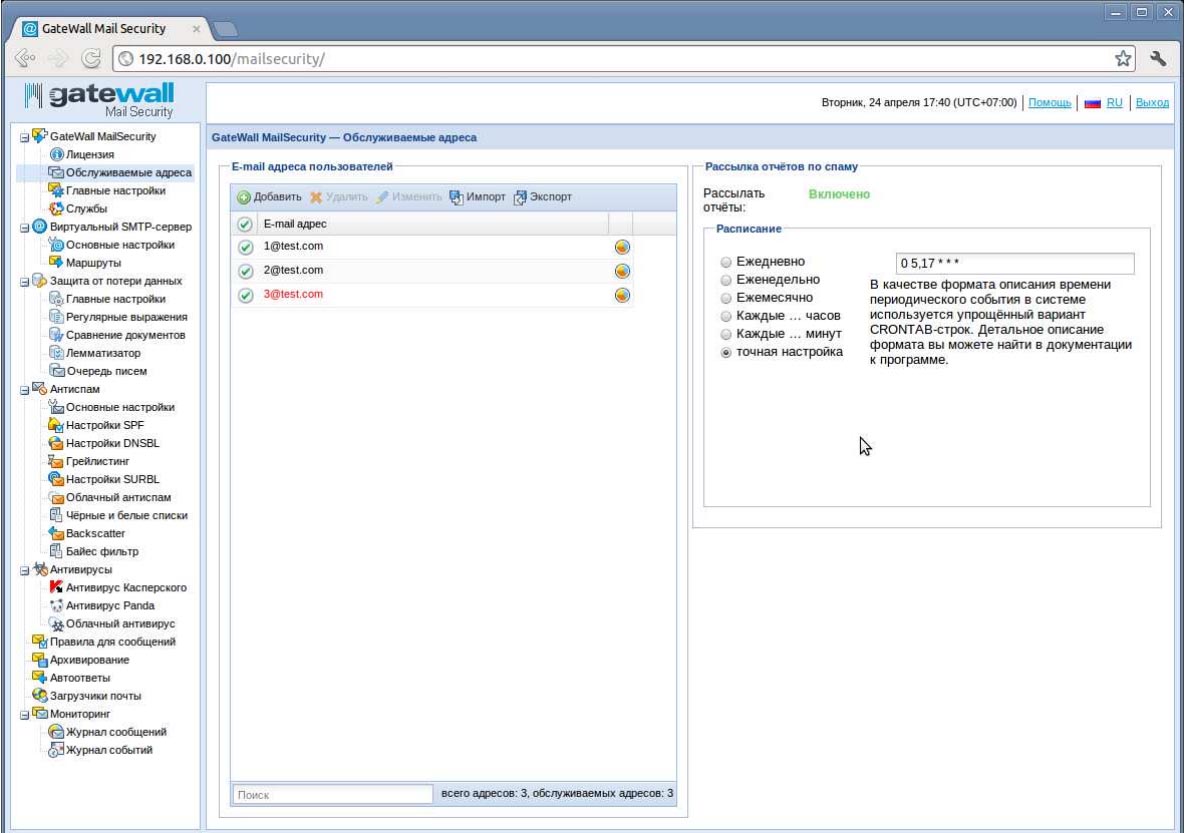1185x833 pixels.
Task: Click the Import (Импорт) toolbar icon
Action: [456, 197]
